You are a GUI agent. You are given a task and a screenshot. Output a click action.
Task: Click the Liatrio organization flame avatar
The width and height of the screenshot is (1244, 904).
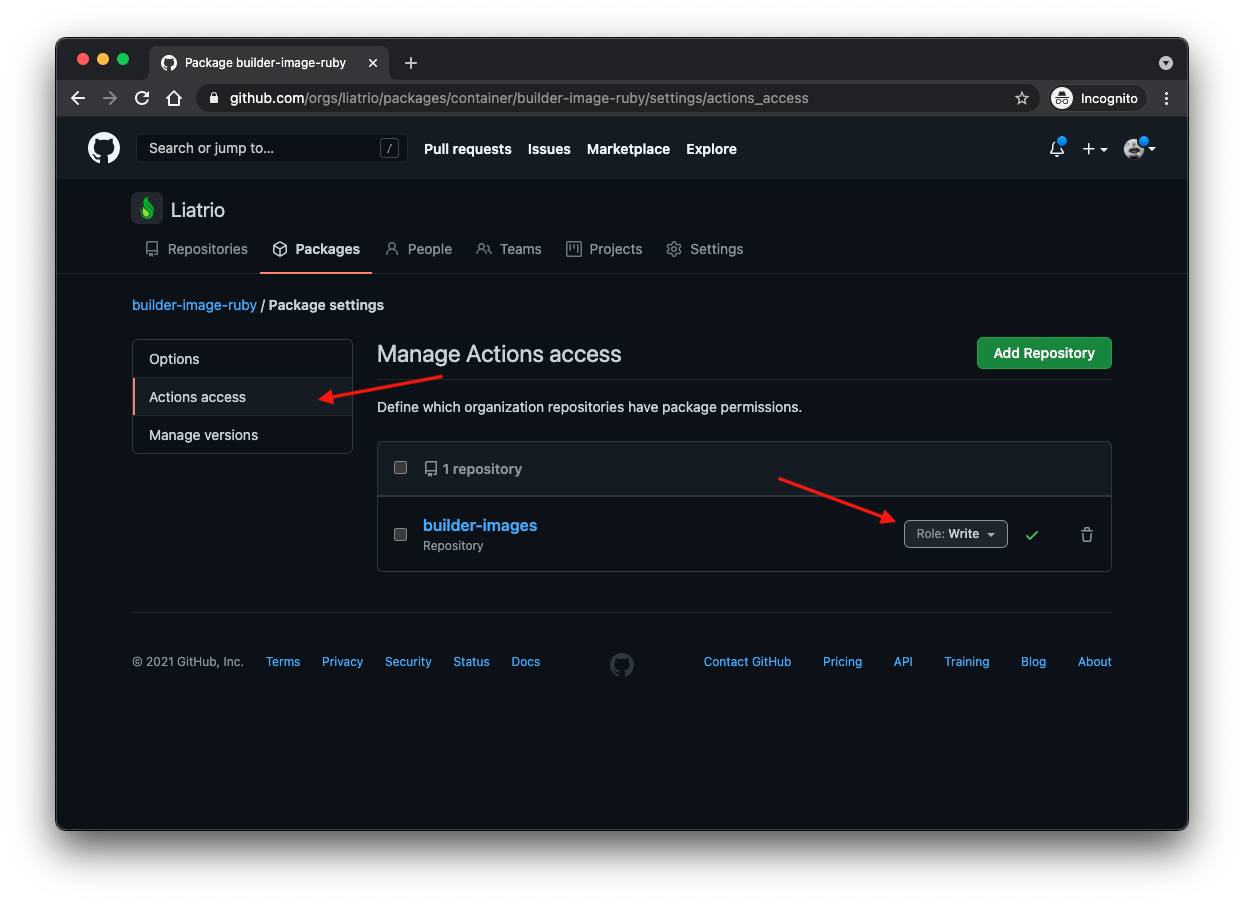point(147,209)
